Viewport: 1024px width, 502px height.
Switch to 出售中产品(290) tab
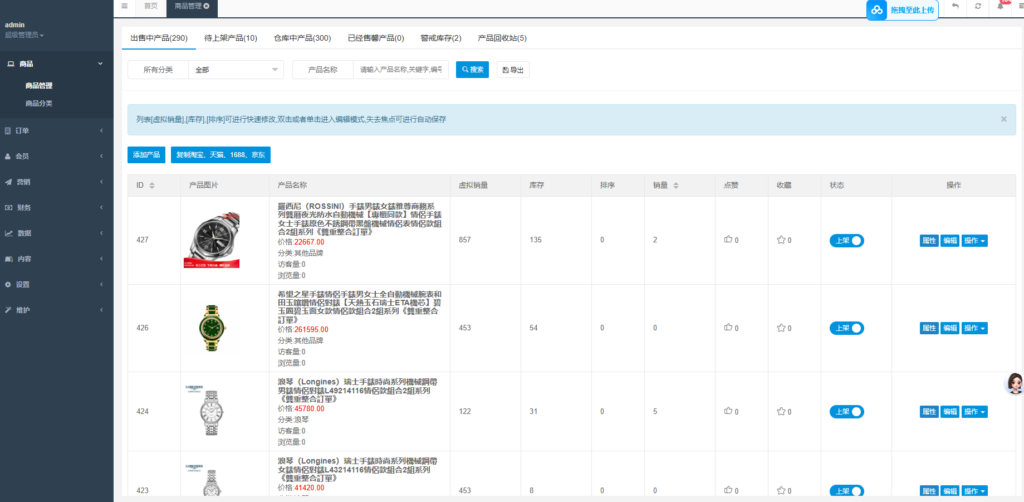(159, 38)
